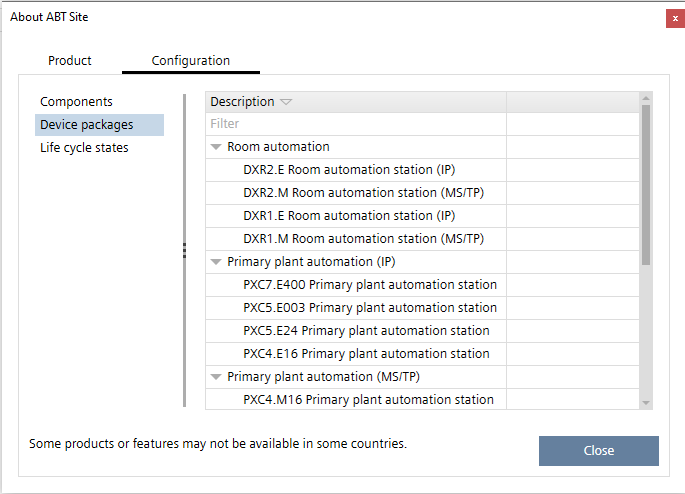
Task: Select PXC7.E400 Primary plant automation station
Action: [x=369, y=285]
